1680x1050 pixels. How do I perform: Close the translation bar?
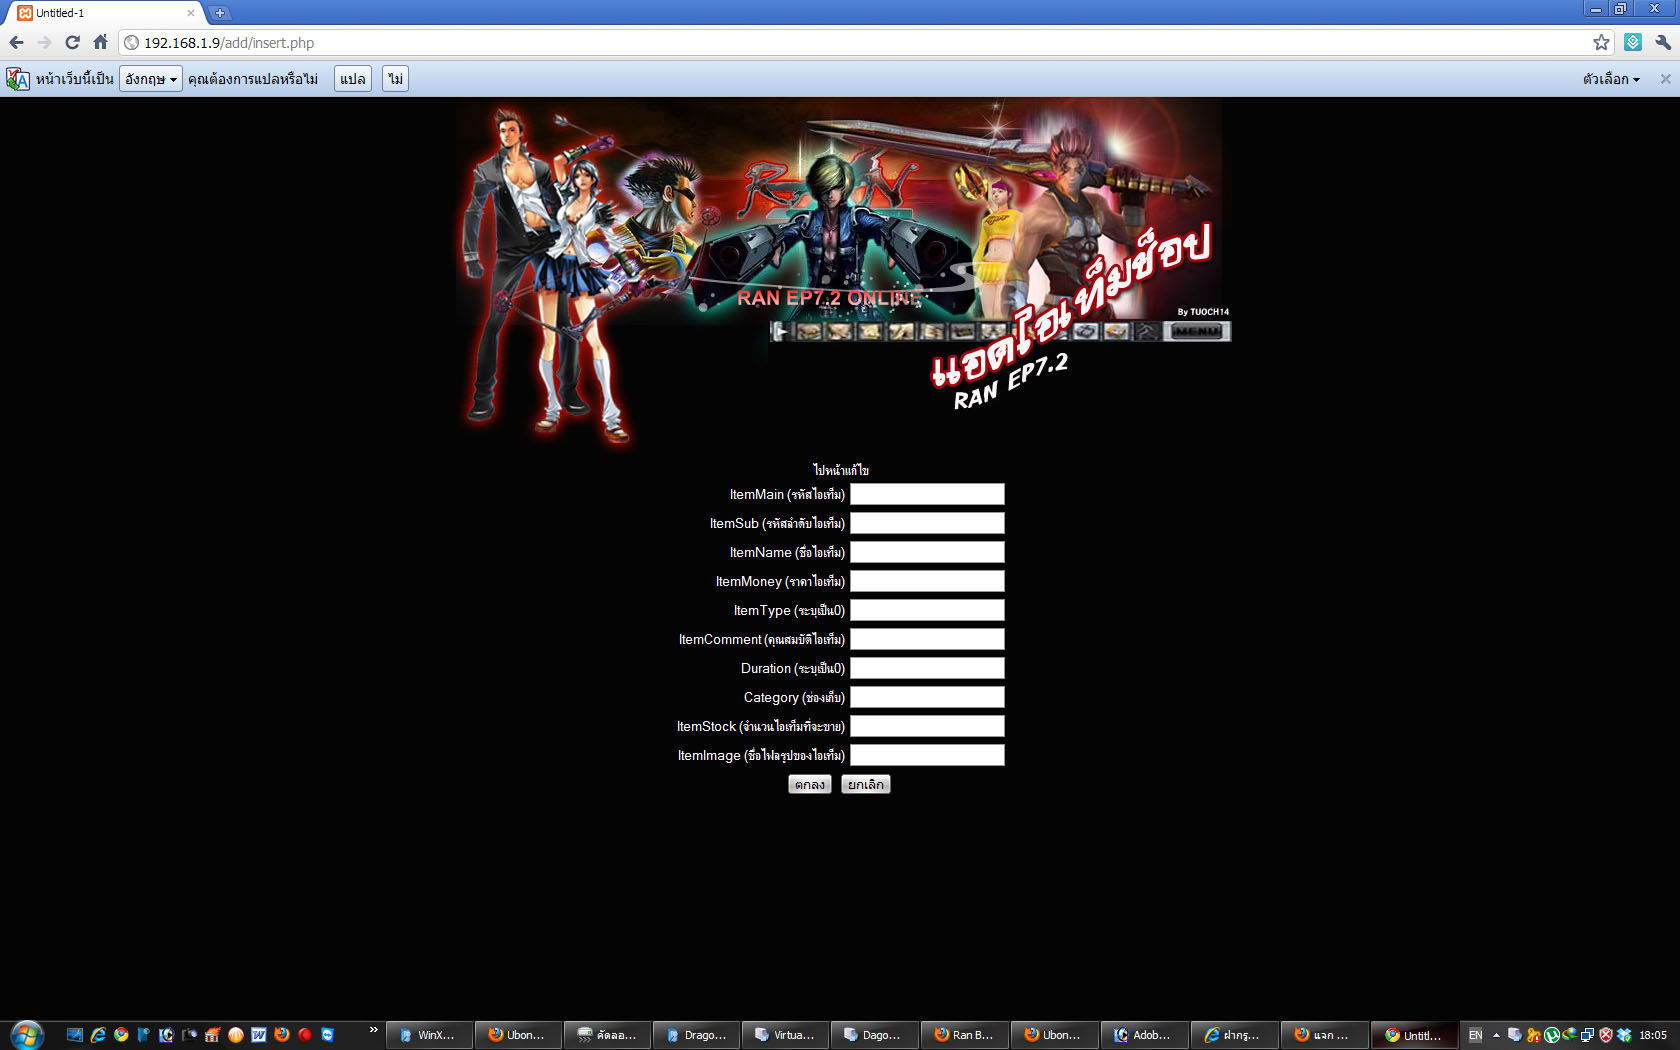[x=1665, y=79]
